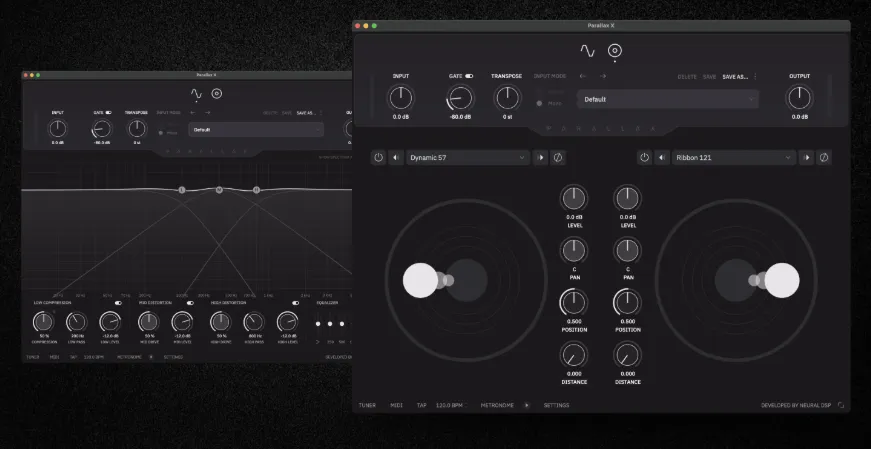Image resolution: width=871 pixels, height=449 pixels.
Task: Select the M band node on the spectrum
Action: click(x=219, y=190)
